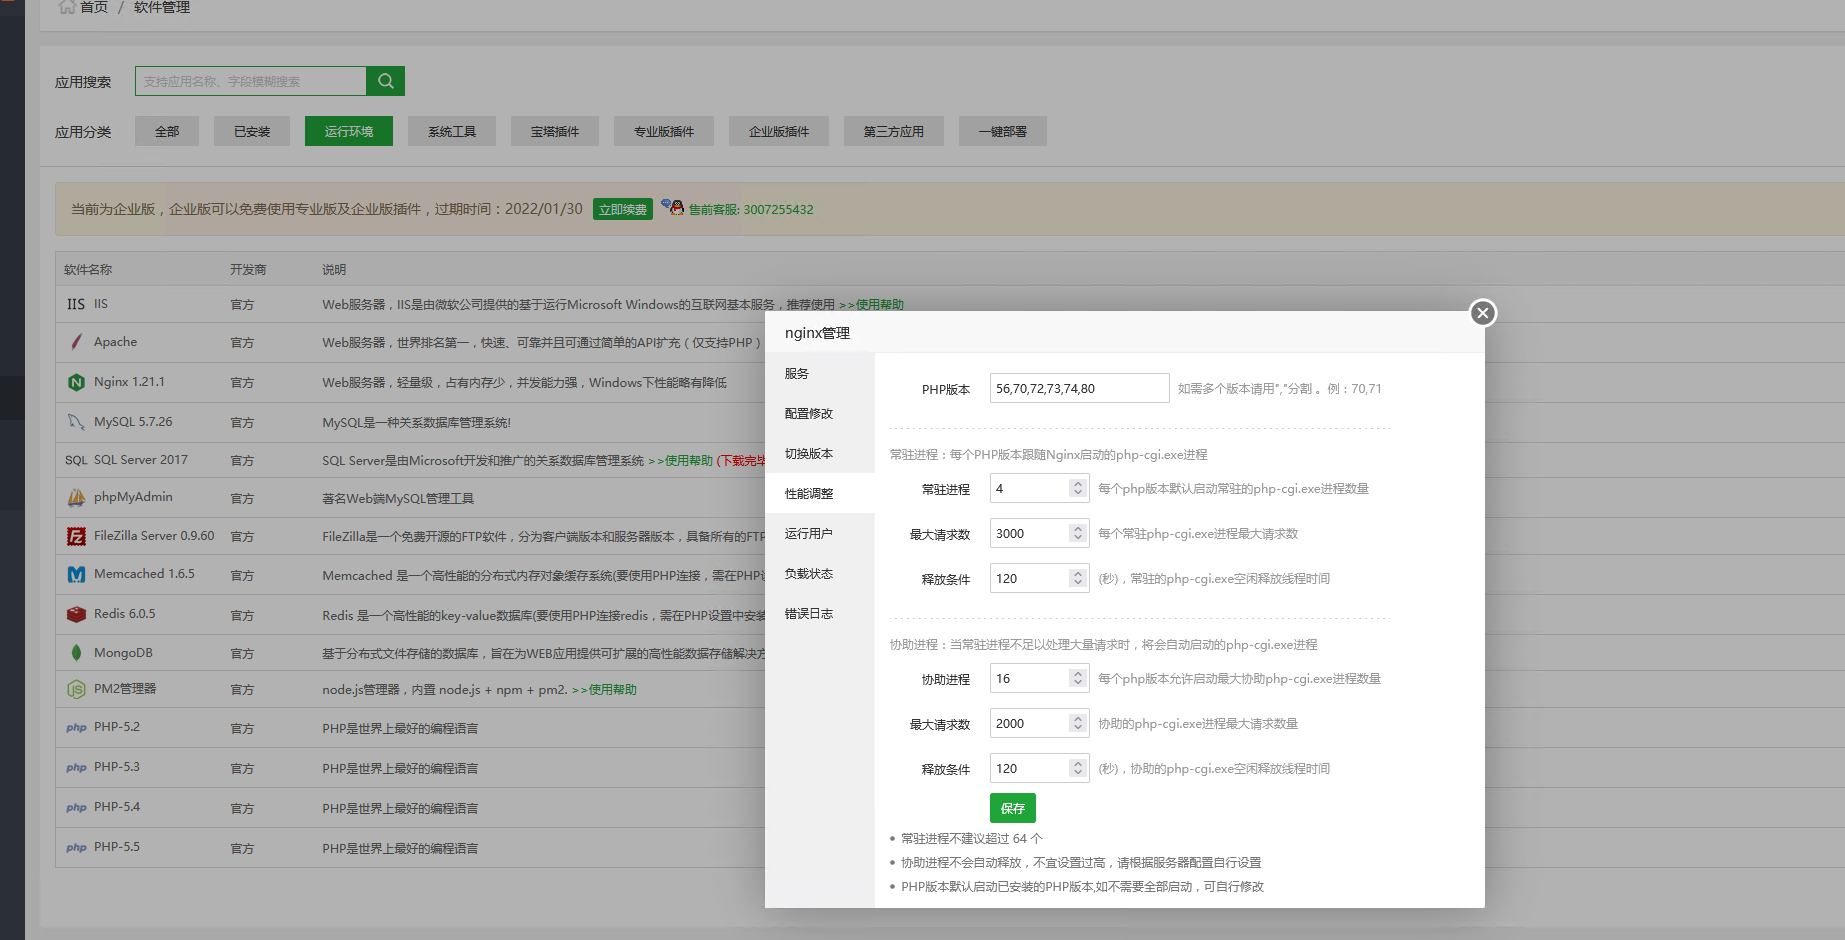Click the MySQL 5.7.26 software name
1845x940 pixels.
pyautogui.click(x=133, y=422)
